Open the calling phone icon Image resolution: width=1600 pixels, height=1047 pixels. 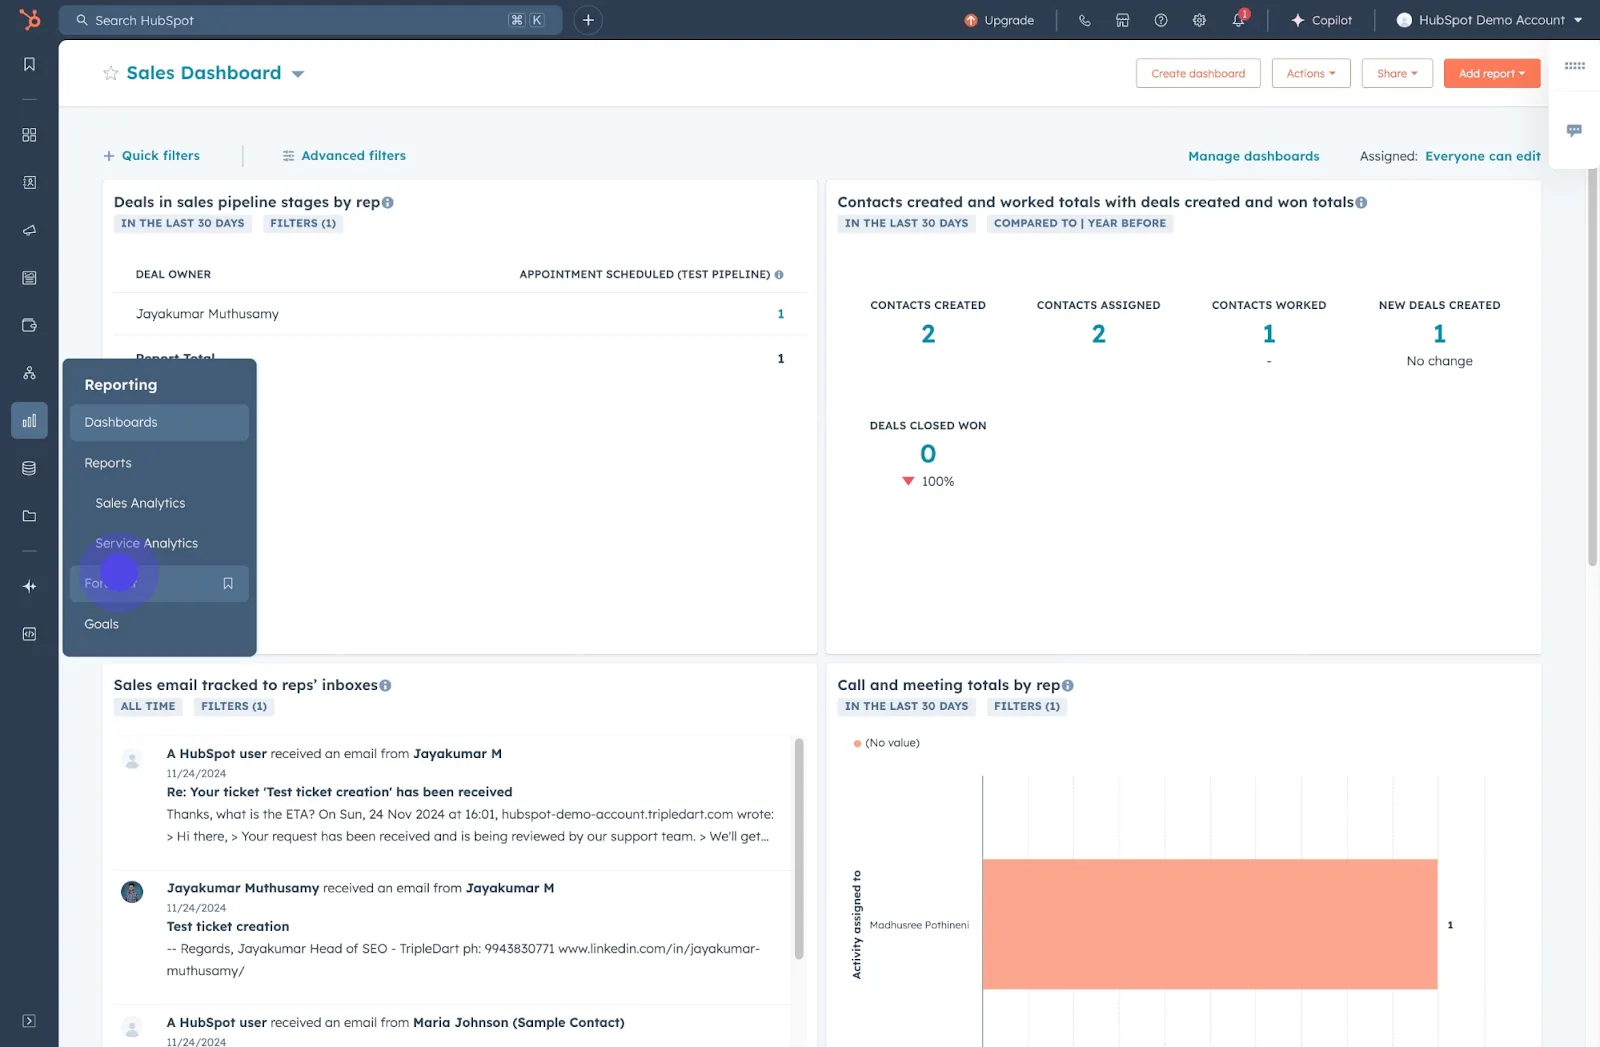(1084, 20)
